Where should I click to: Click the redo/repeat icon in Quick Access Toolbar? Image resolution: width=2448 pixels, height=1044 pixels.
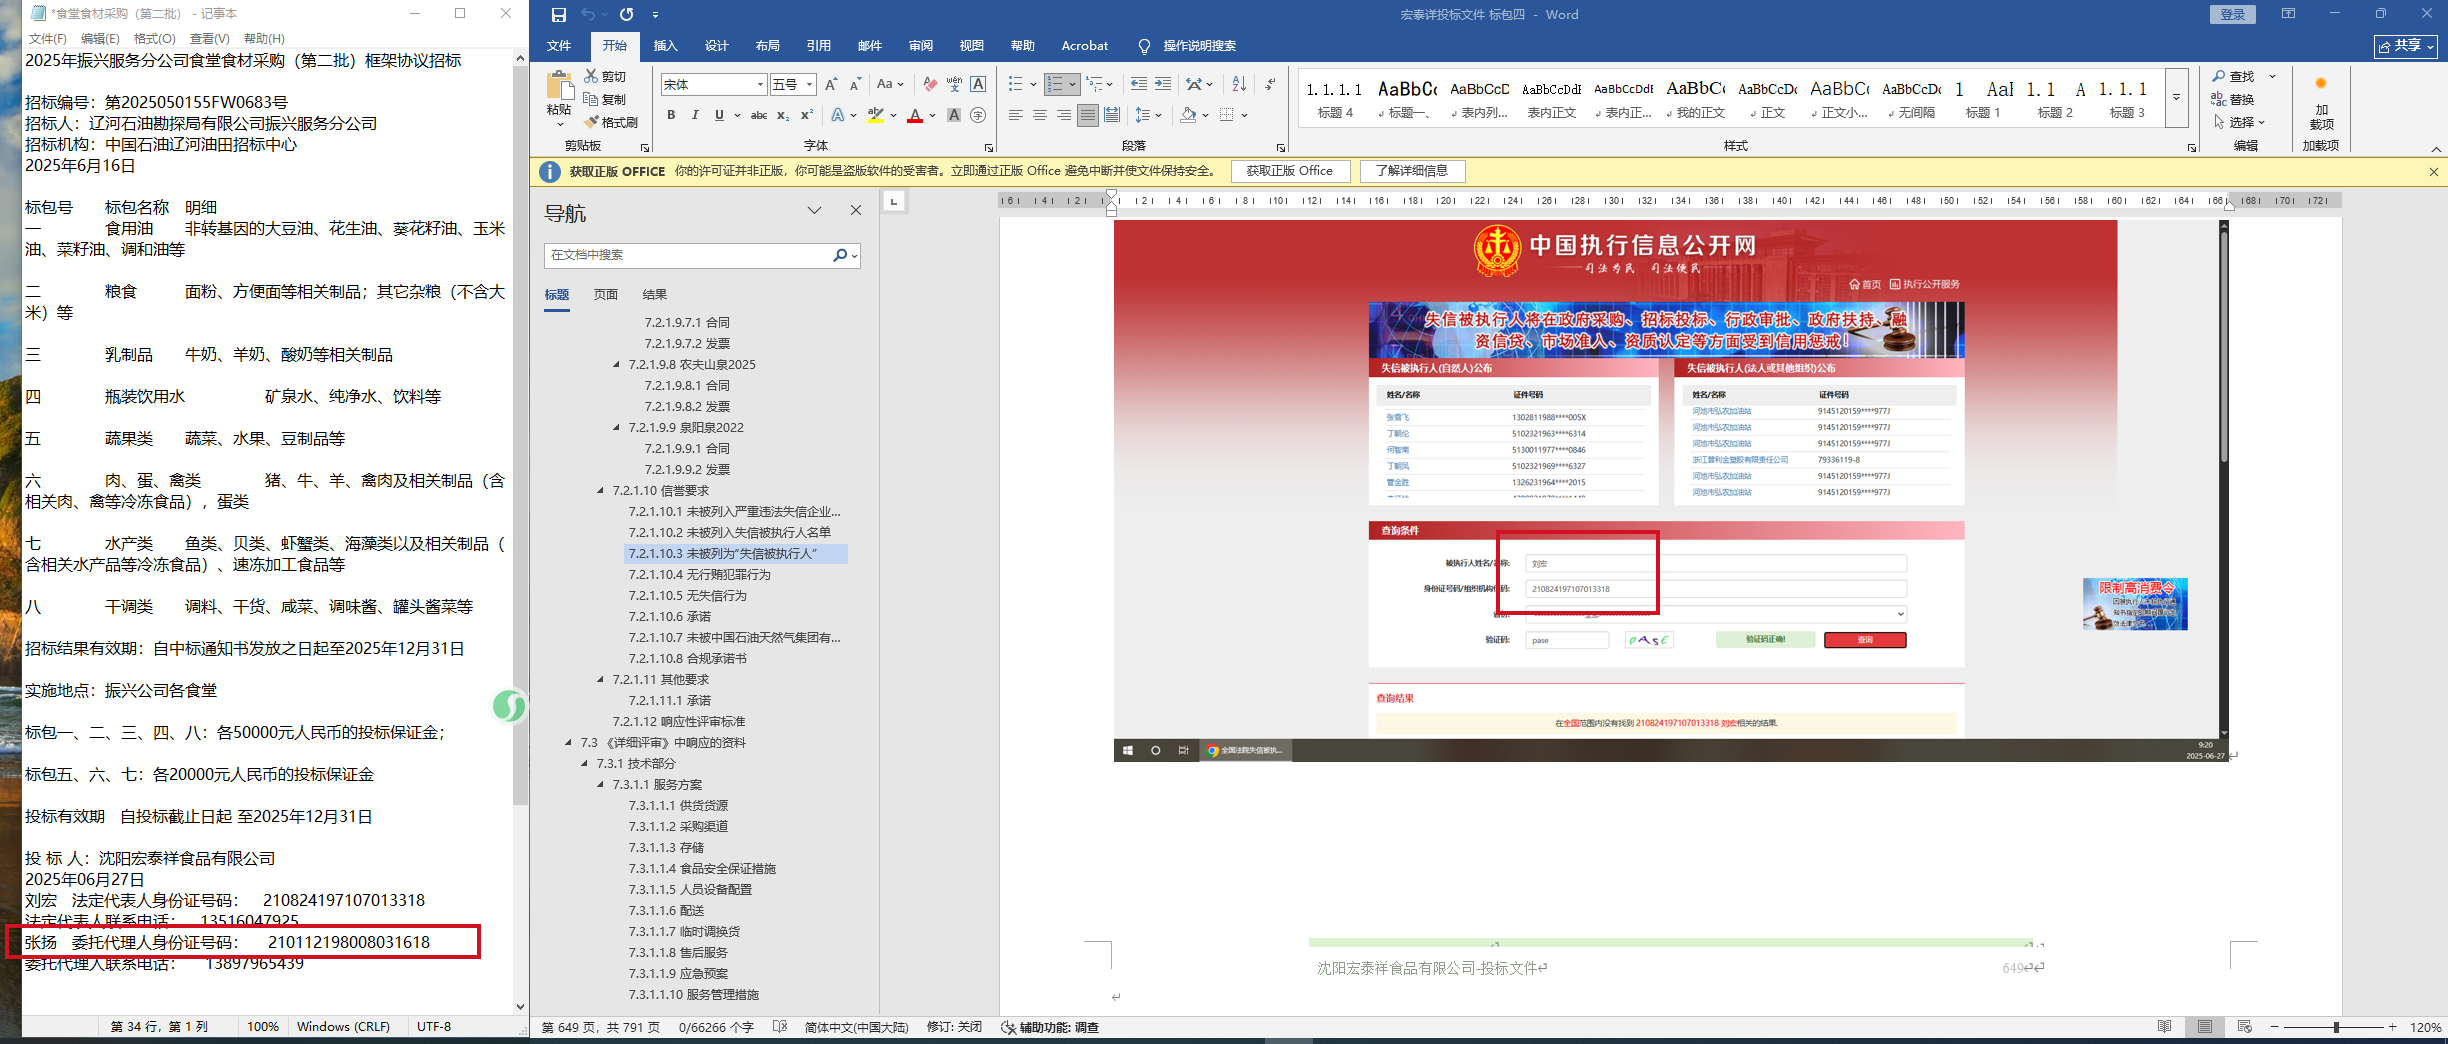pyautogui.click(x=626, y=15)
